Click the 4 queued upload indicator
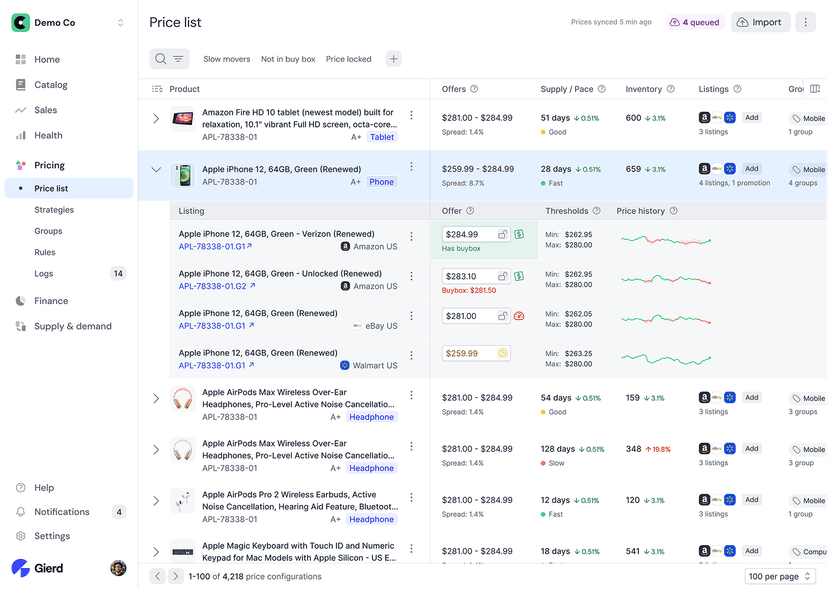The height and width of the screenshot is (589, 828). tap(693, 21)
